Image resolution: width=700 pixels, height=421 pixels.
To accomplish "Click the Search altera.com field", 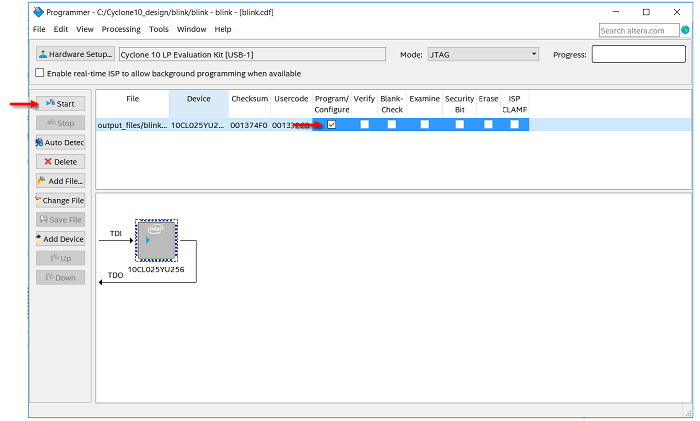I will point(639,30).
